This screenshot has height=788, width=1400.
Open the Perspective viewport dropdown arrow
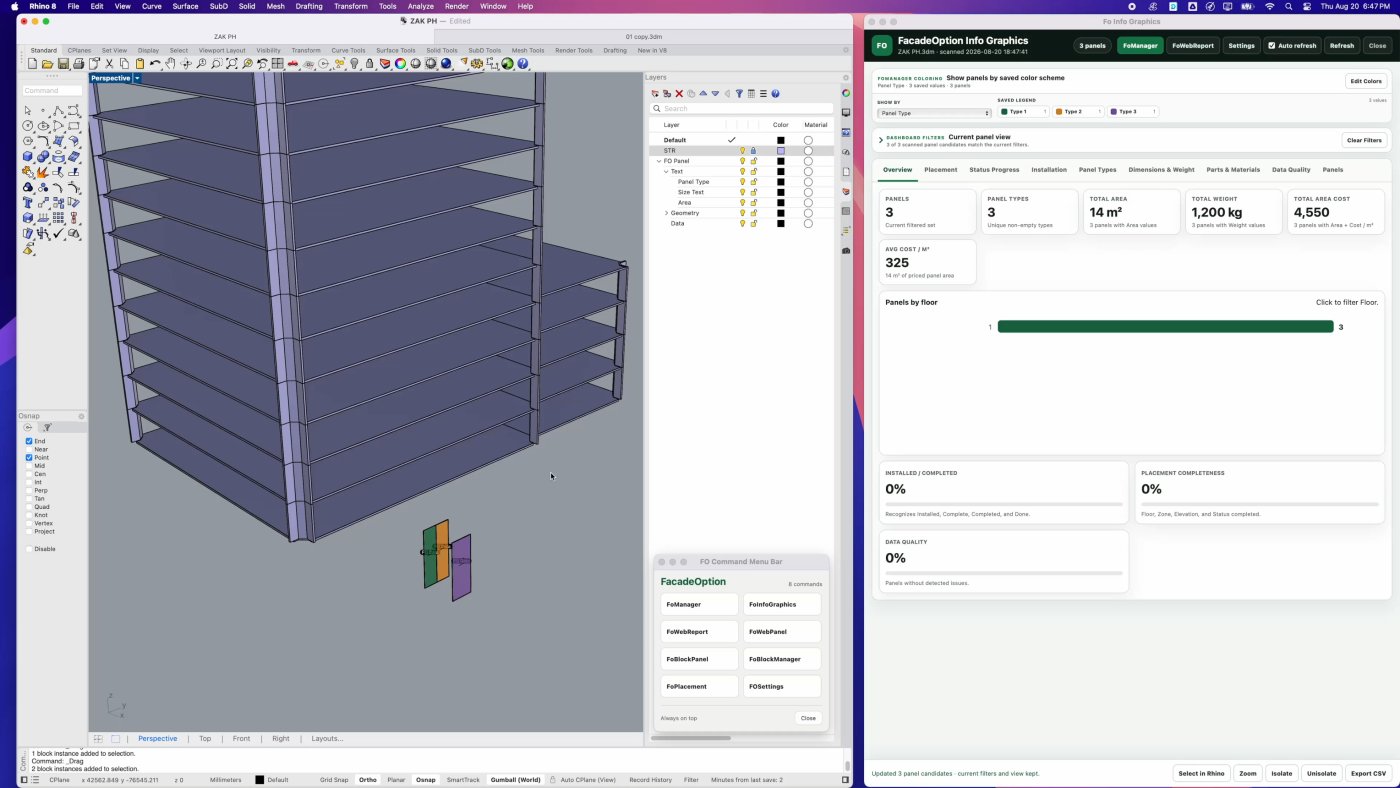coord(137,78)
